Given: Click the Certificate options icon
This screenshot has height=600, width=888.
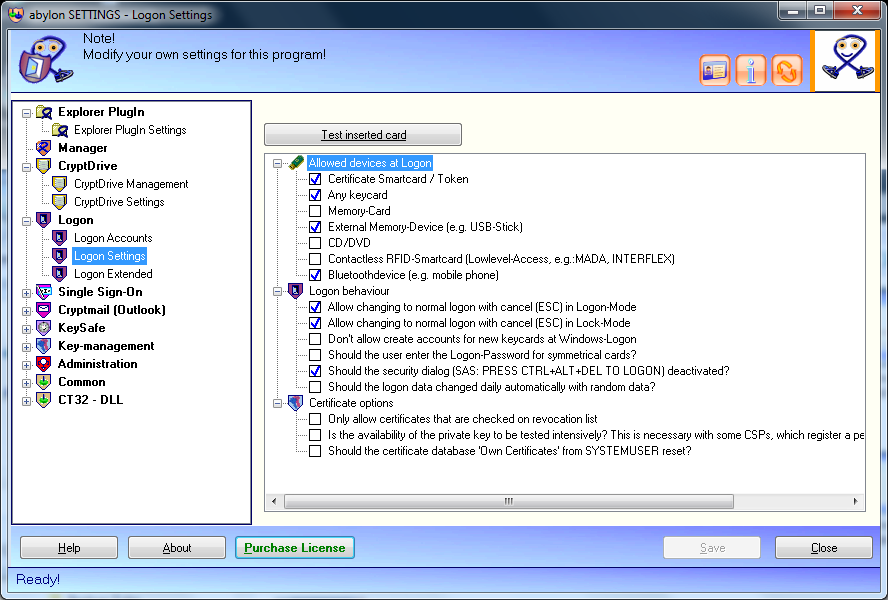Looking at the screenshot, I should pos(296,403).
